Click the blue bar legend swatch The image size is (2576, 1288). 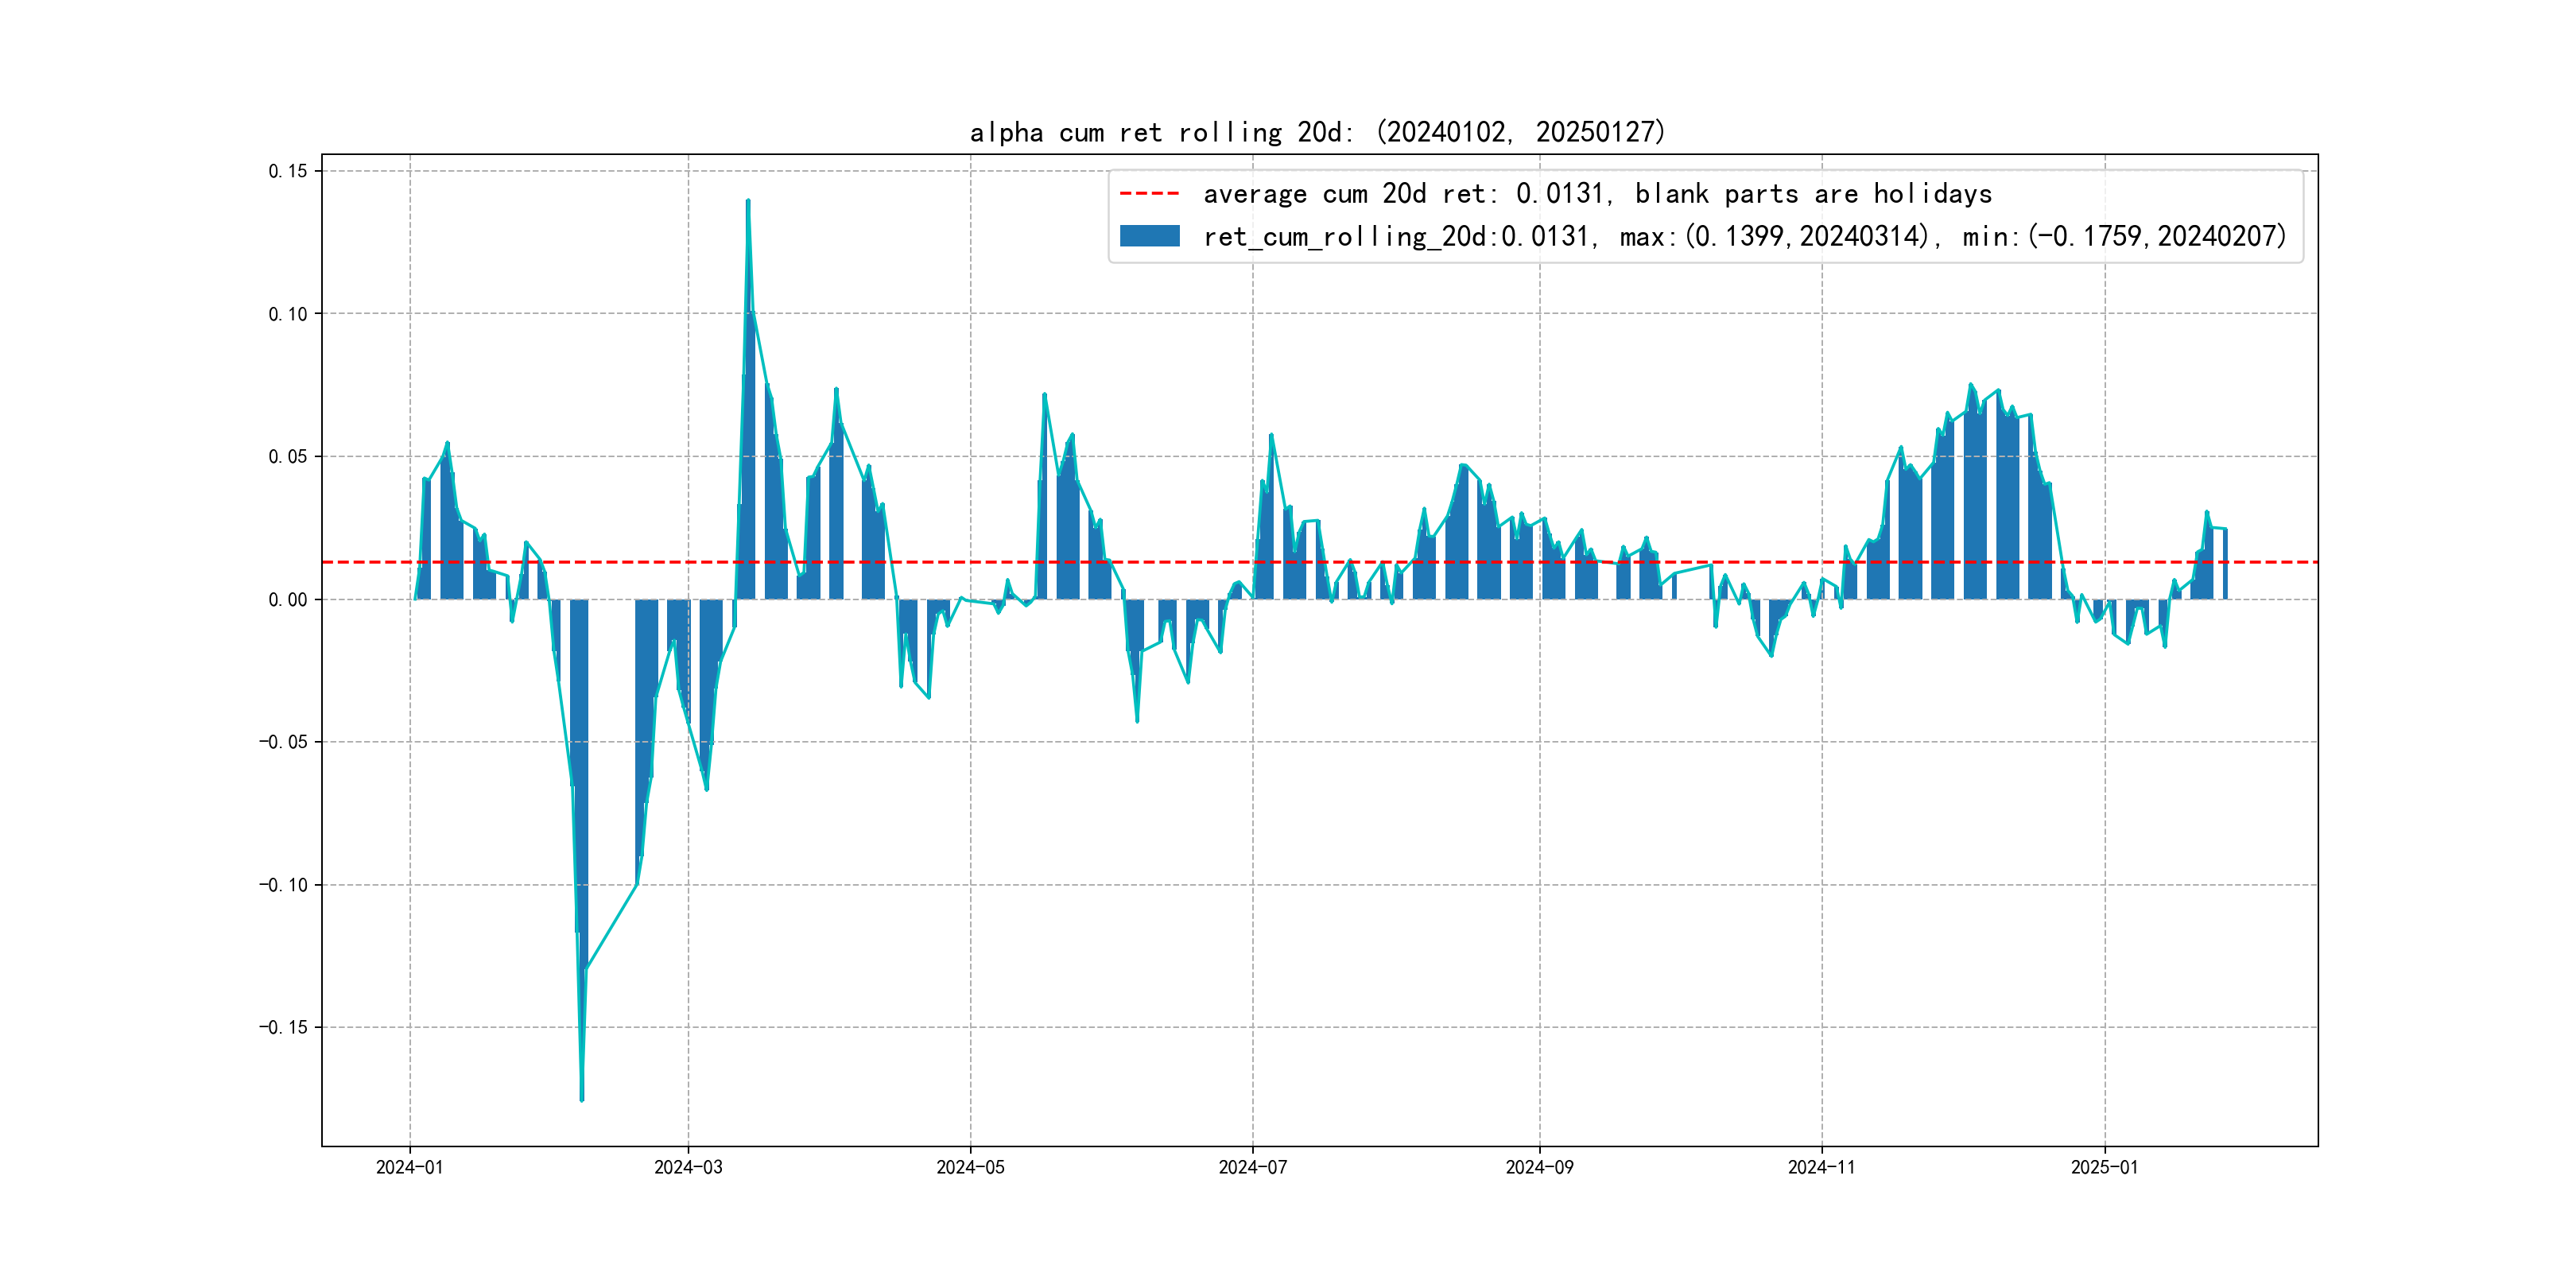(x=1149, y=236)
